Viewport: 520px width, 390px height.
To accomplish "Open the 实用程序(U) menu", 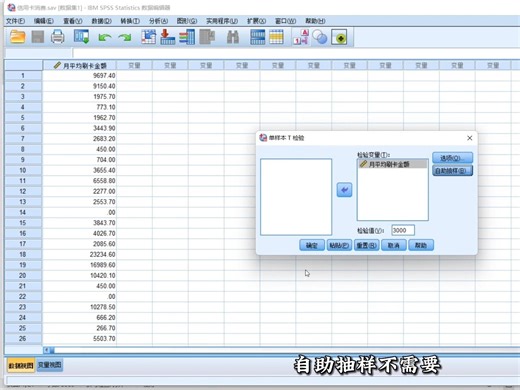I will click(222, 21).
